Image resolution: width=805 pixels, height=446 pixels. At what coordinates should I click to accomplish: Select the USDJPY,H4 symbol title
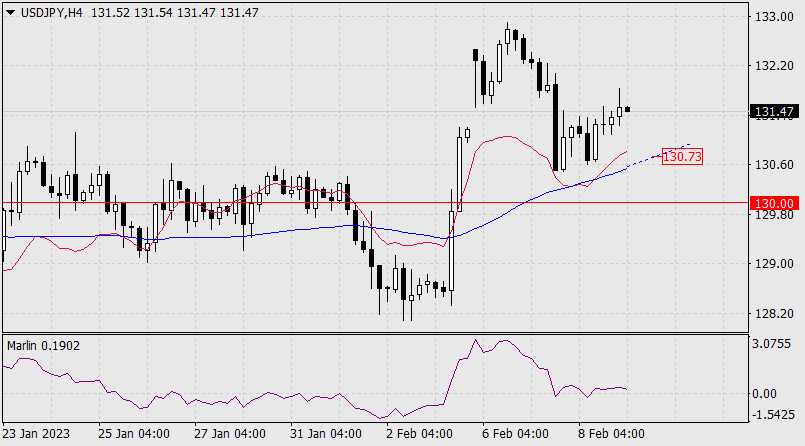point(51,13)
